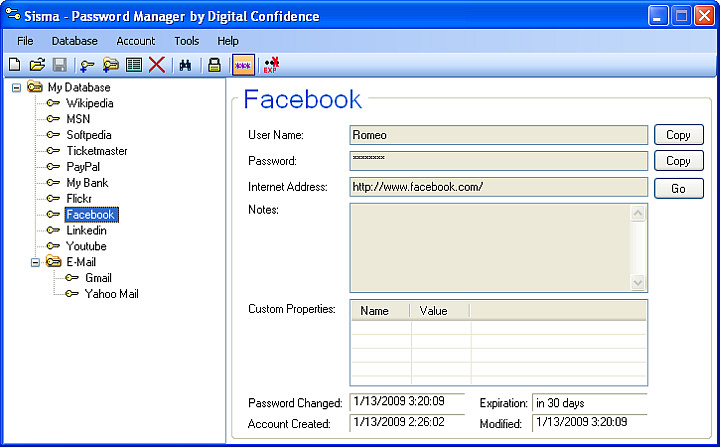Click the key icon beside Yahoo Mail

(x=72, y=294)
